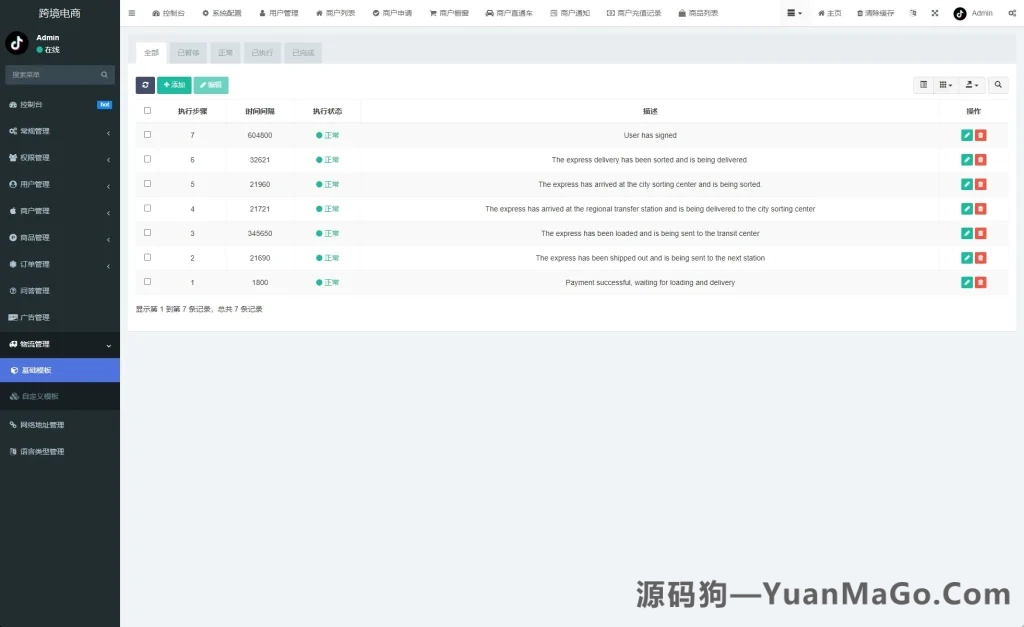Viewport: 1024px width, 627px height.
Task: Collapse the sidebar with hamburger icon
Action: coord(133,13)
